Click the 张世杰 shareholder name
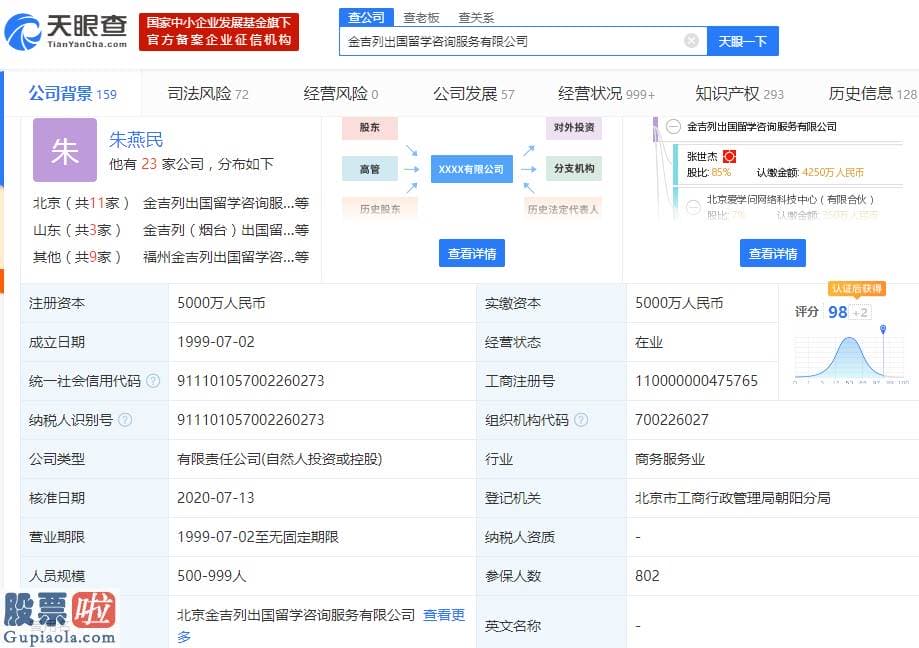 [x=702, y=156]
